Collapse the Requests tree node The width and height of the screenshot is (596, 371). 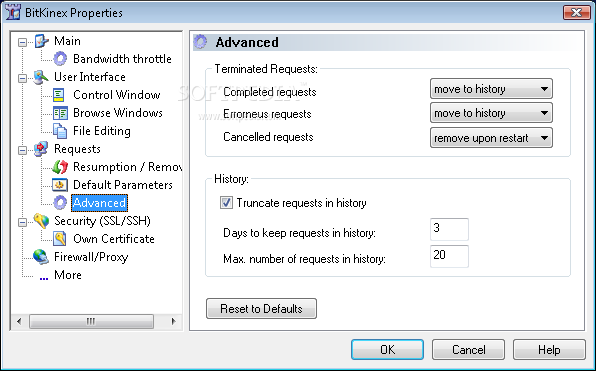click(23, 150)
